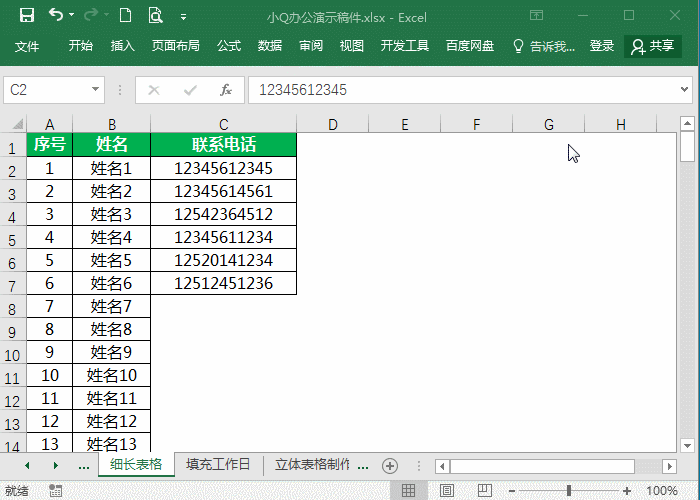Switch to the 填充工作日 sheet tab

[218, 464]
